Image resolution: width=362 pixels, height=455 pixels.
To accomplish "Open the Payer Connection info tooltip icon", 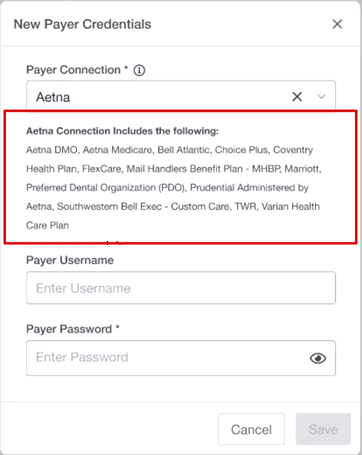I will tap(139, 70).
